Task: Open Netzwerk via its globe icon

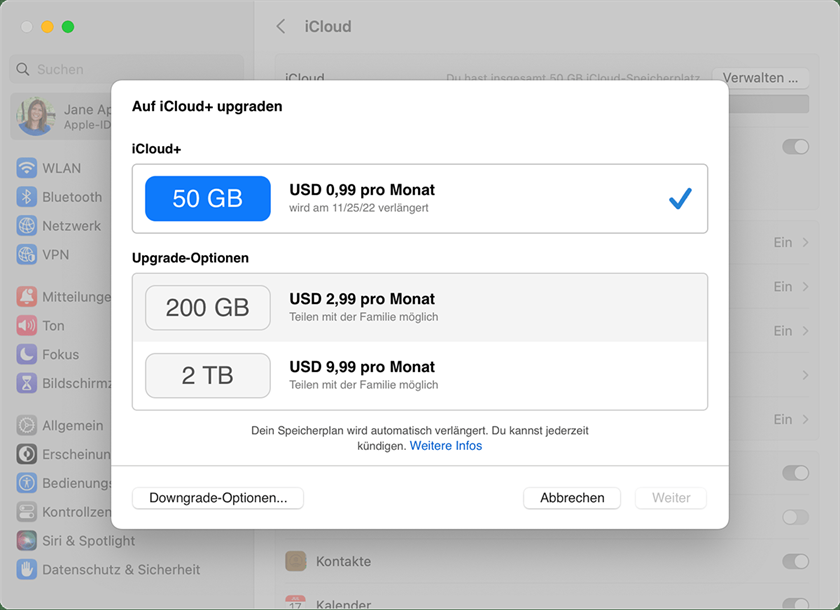Action: click(27, 226)
